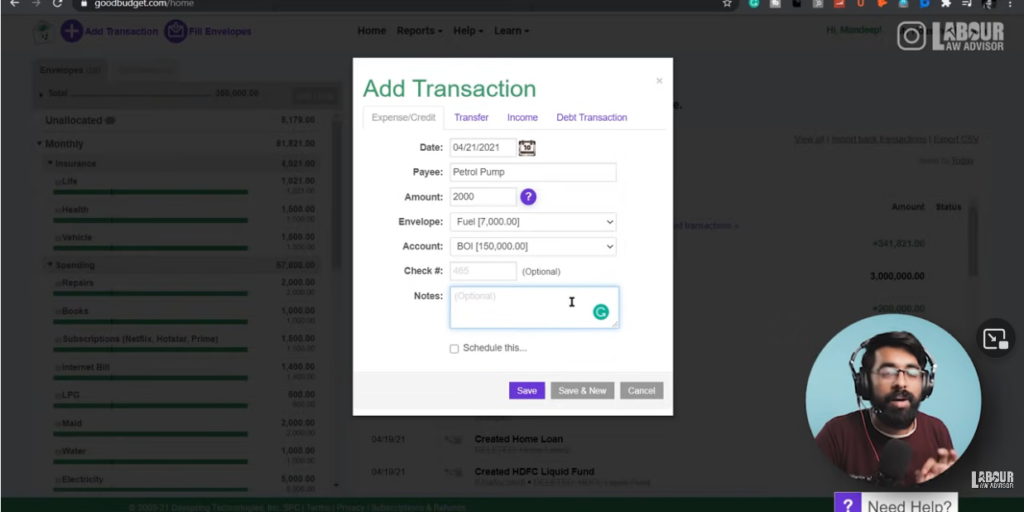Image resolution: width=1024 pixels, height=512 pixels.
Task: Click the Cancel button
Action: 641,391
